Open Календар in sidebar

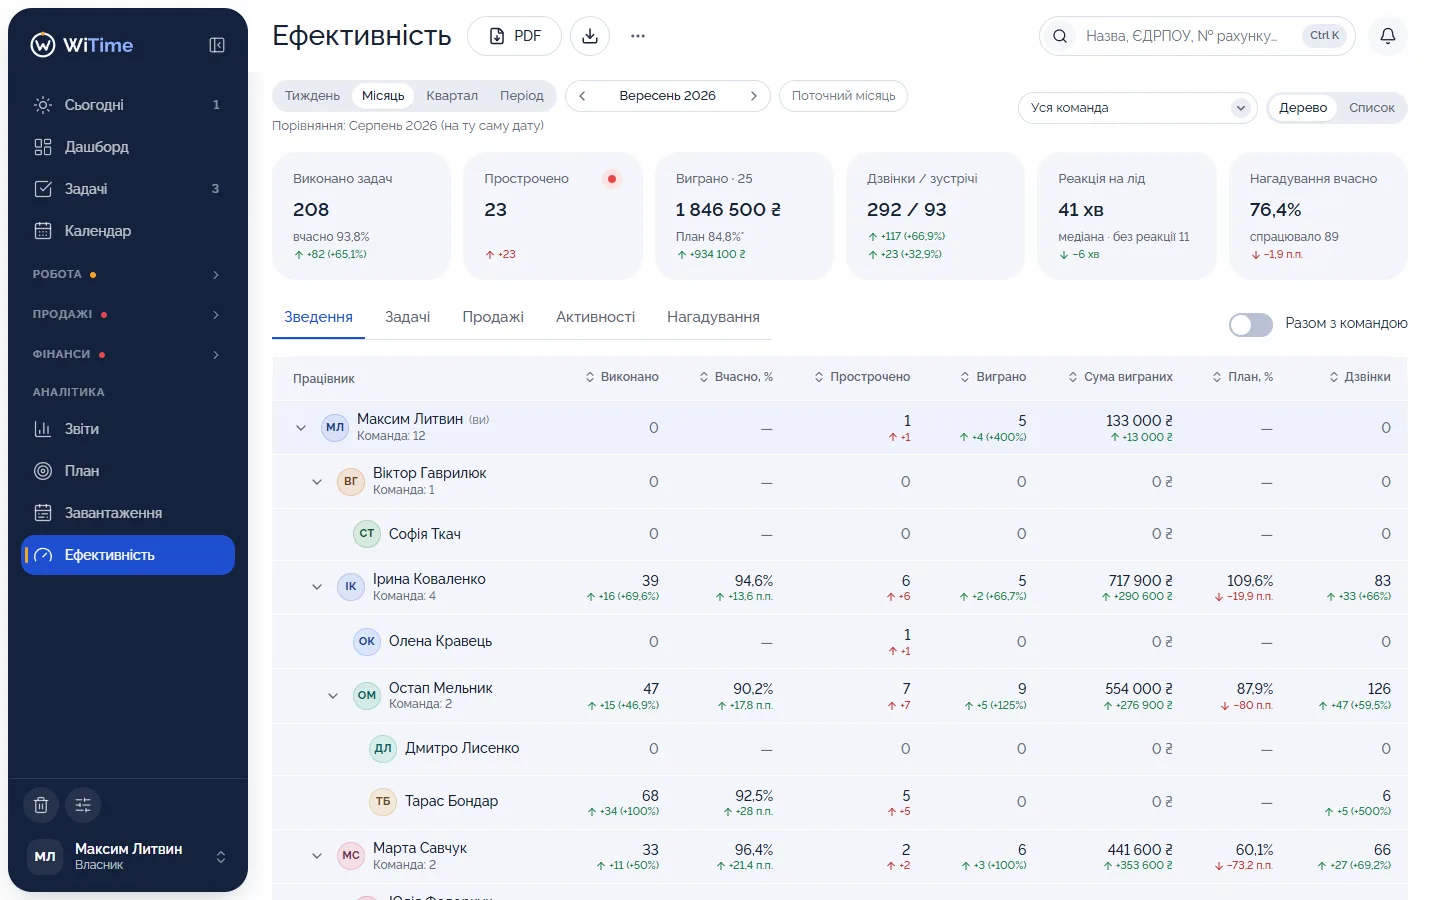coord(128,230)
